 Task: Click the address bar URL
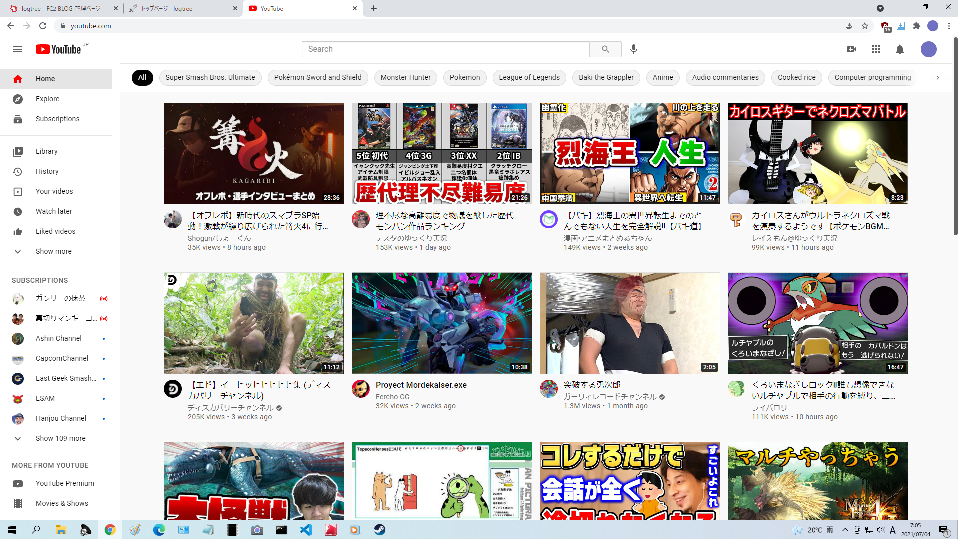click(90, 26)
